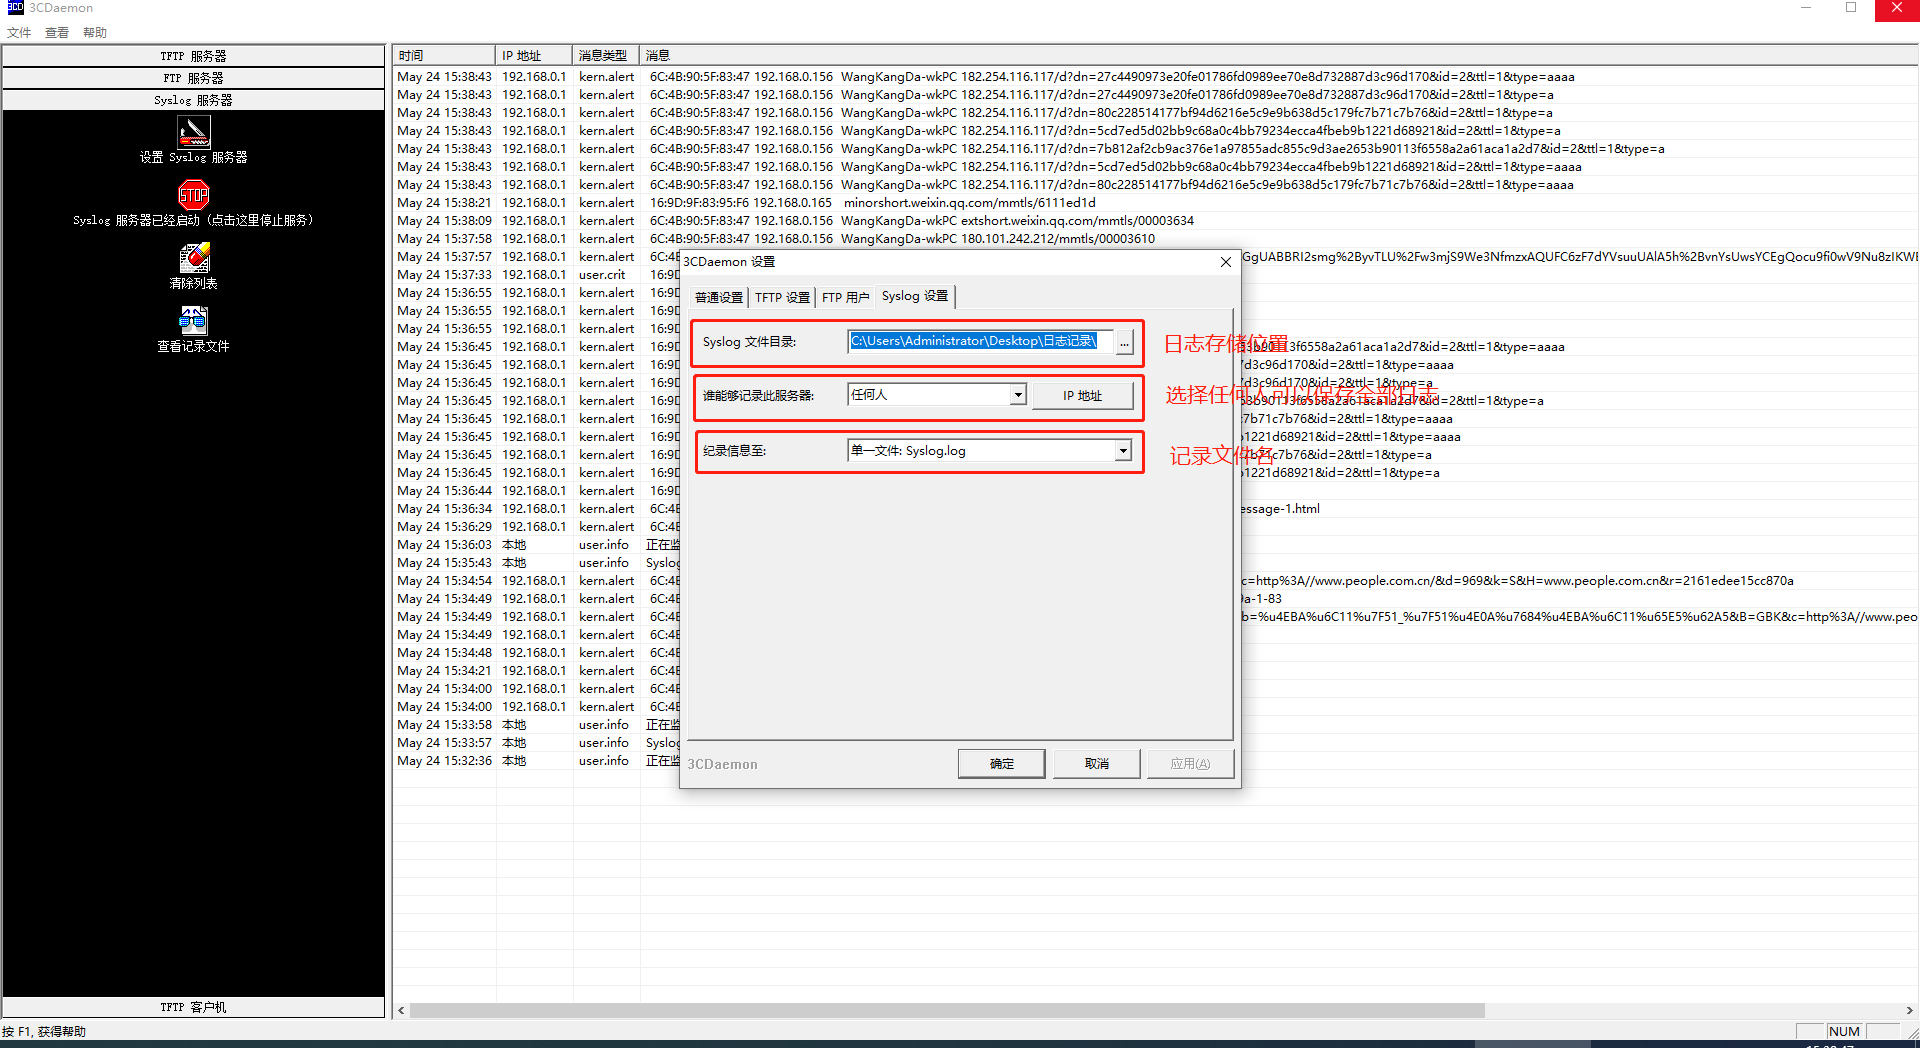
Task: Click the '设置 Syslog 服务器' label
Action: click(x=193, y=157)
